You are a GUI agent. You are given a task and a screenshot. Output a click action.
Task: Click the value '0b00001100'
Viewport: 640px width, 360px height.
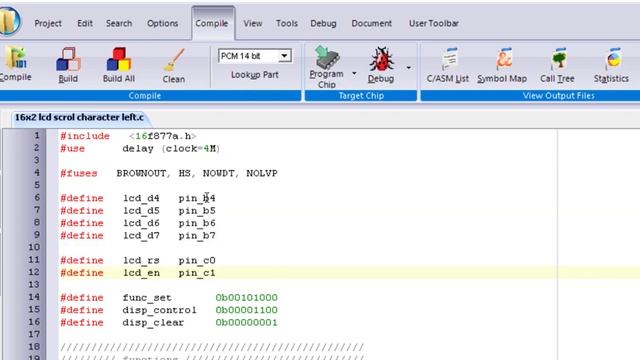[247, 310]
